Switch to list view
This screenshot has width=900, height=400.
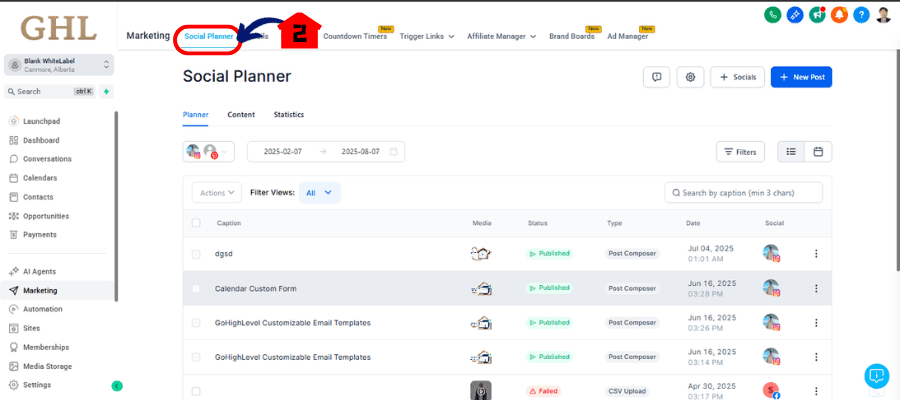[x=791, y=152]
